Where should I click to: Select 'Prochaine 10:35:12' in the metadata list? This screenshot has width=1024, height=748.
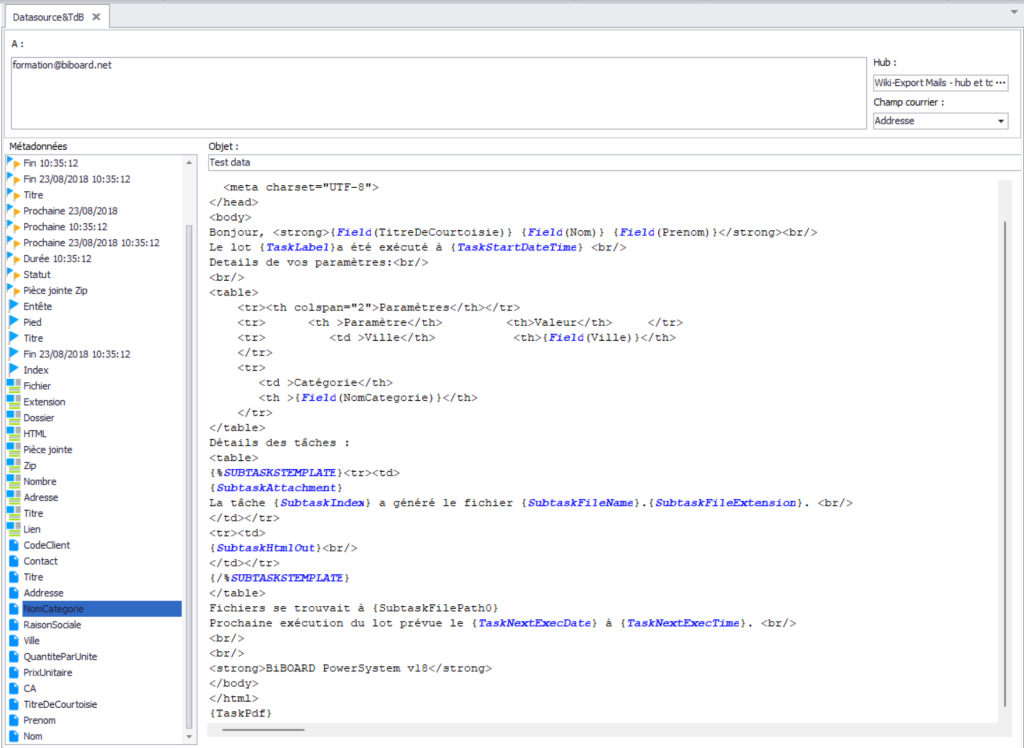tap(65, 227)
